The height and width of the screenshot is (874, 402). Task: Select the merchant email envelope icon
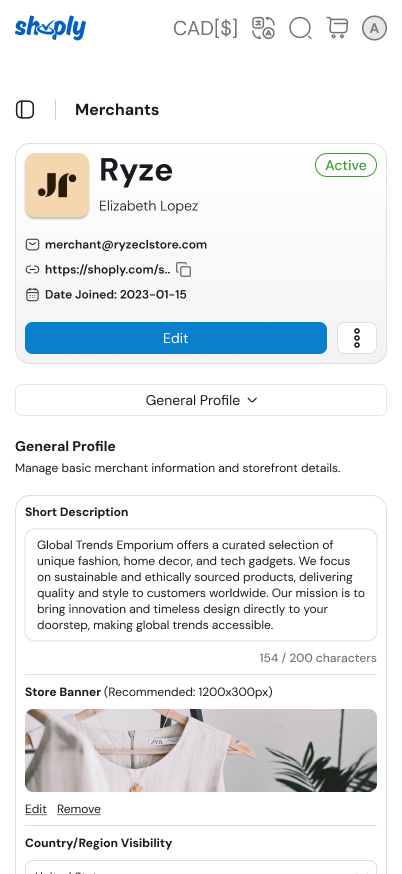tap(32, 245)
